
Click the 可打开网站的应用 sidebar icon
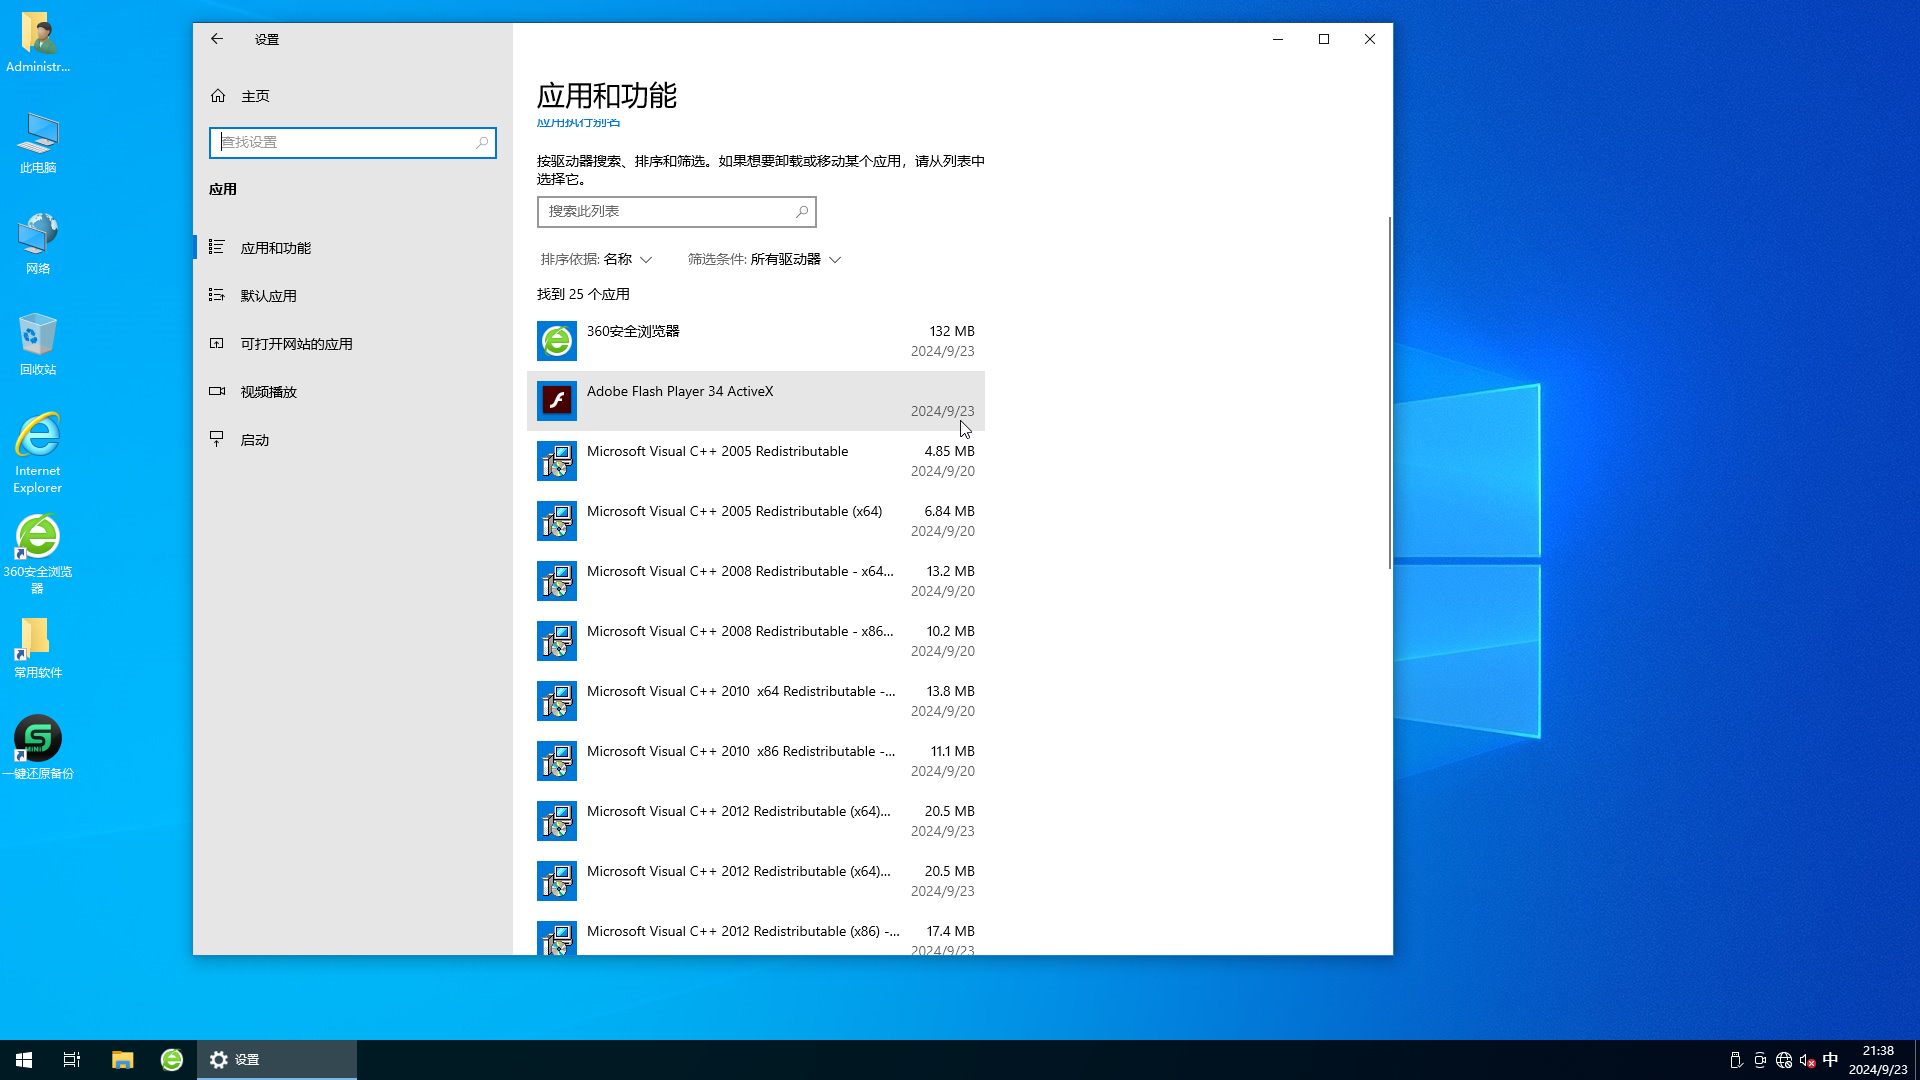[216, 343]
